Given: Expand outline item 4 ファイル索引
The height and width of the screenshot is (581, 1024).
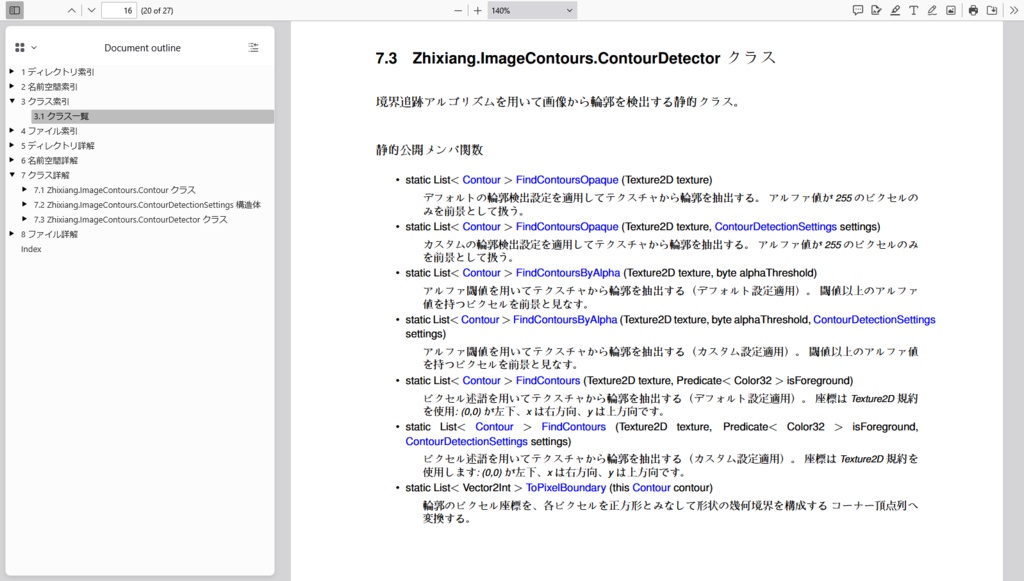Looking at the screenshot, I should [x=12, y=131].
